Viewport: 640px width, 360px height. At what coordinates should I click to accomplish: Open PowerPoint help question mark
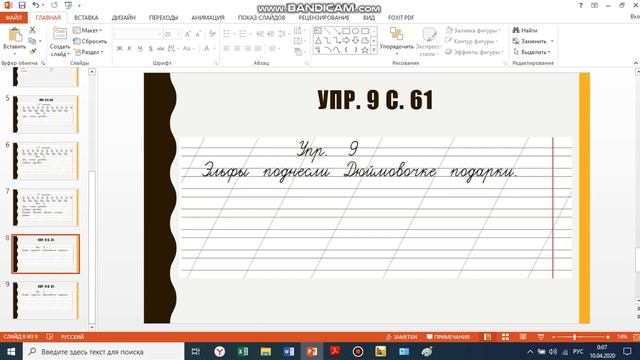coord(581,5)
